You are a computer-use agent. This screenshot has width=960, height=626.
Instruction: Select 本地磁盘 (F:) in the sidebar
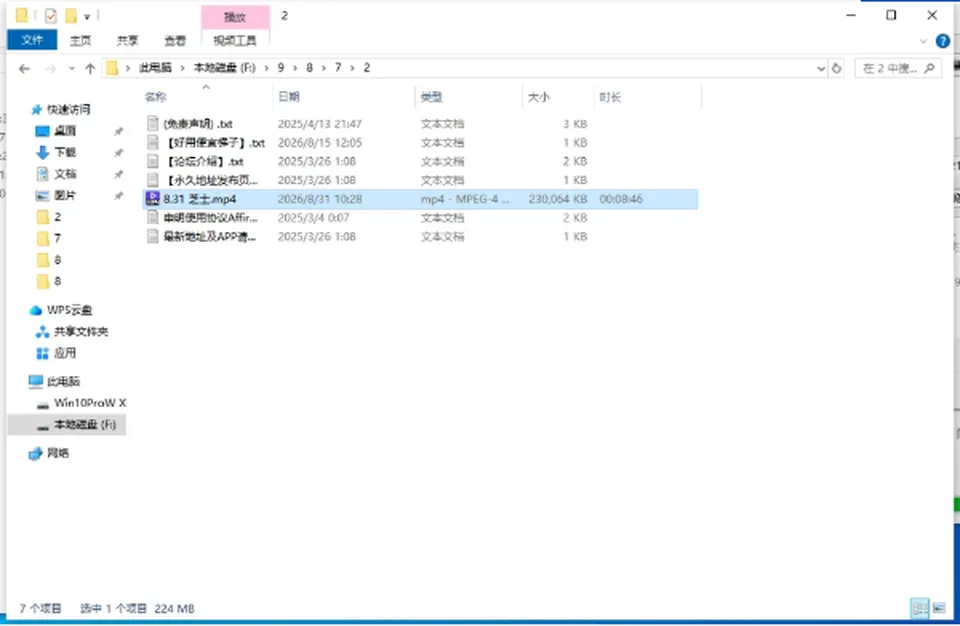tap(67, 424)
